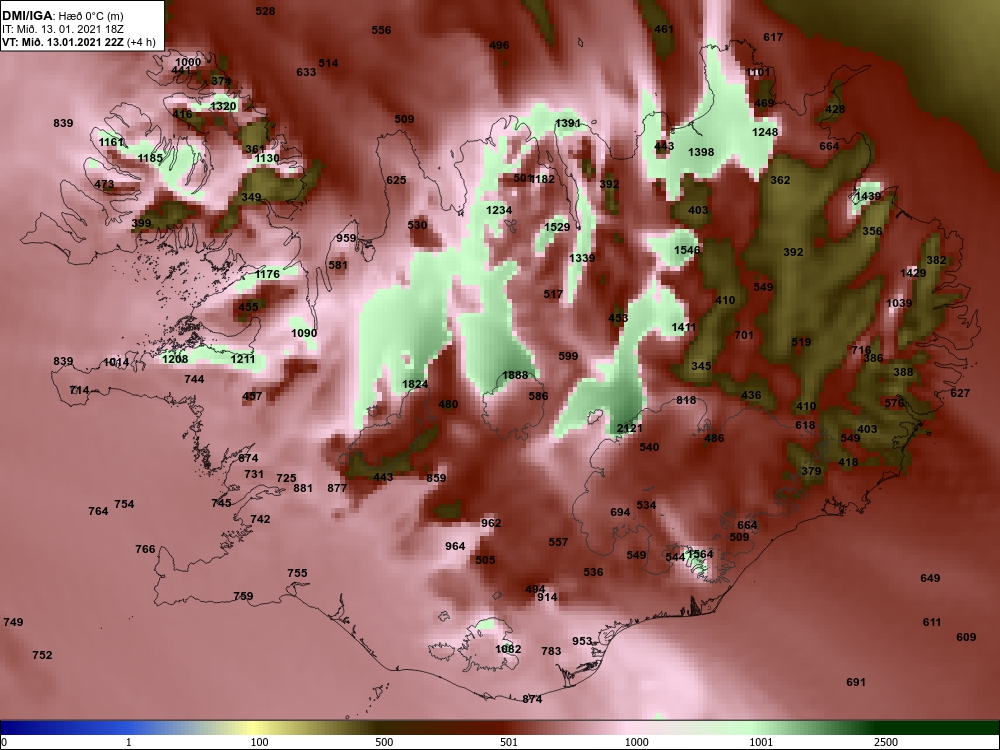Click the map value 1208
1000x750 pixels.
click(x=175, y=359)
